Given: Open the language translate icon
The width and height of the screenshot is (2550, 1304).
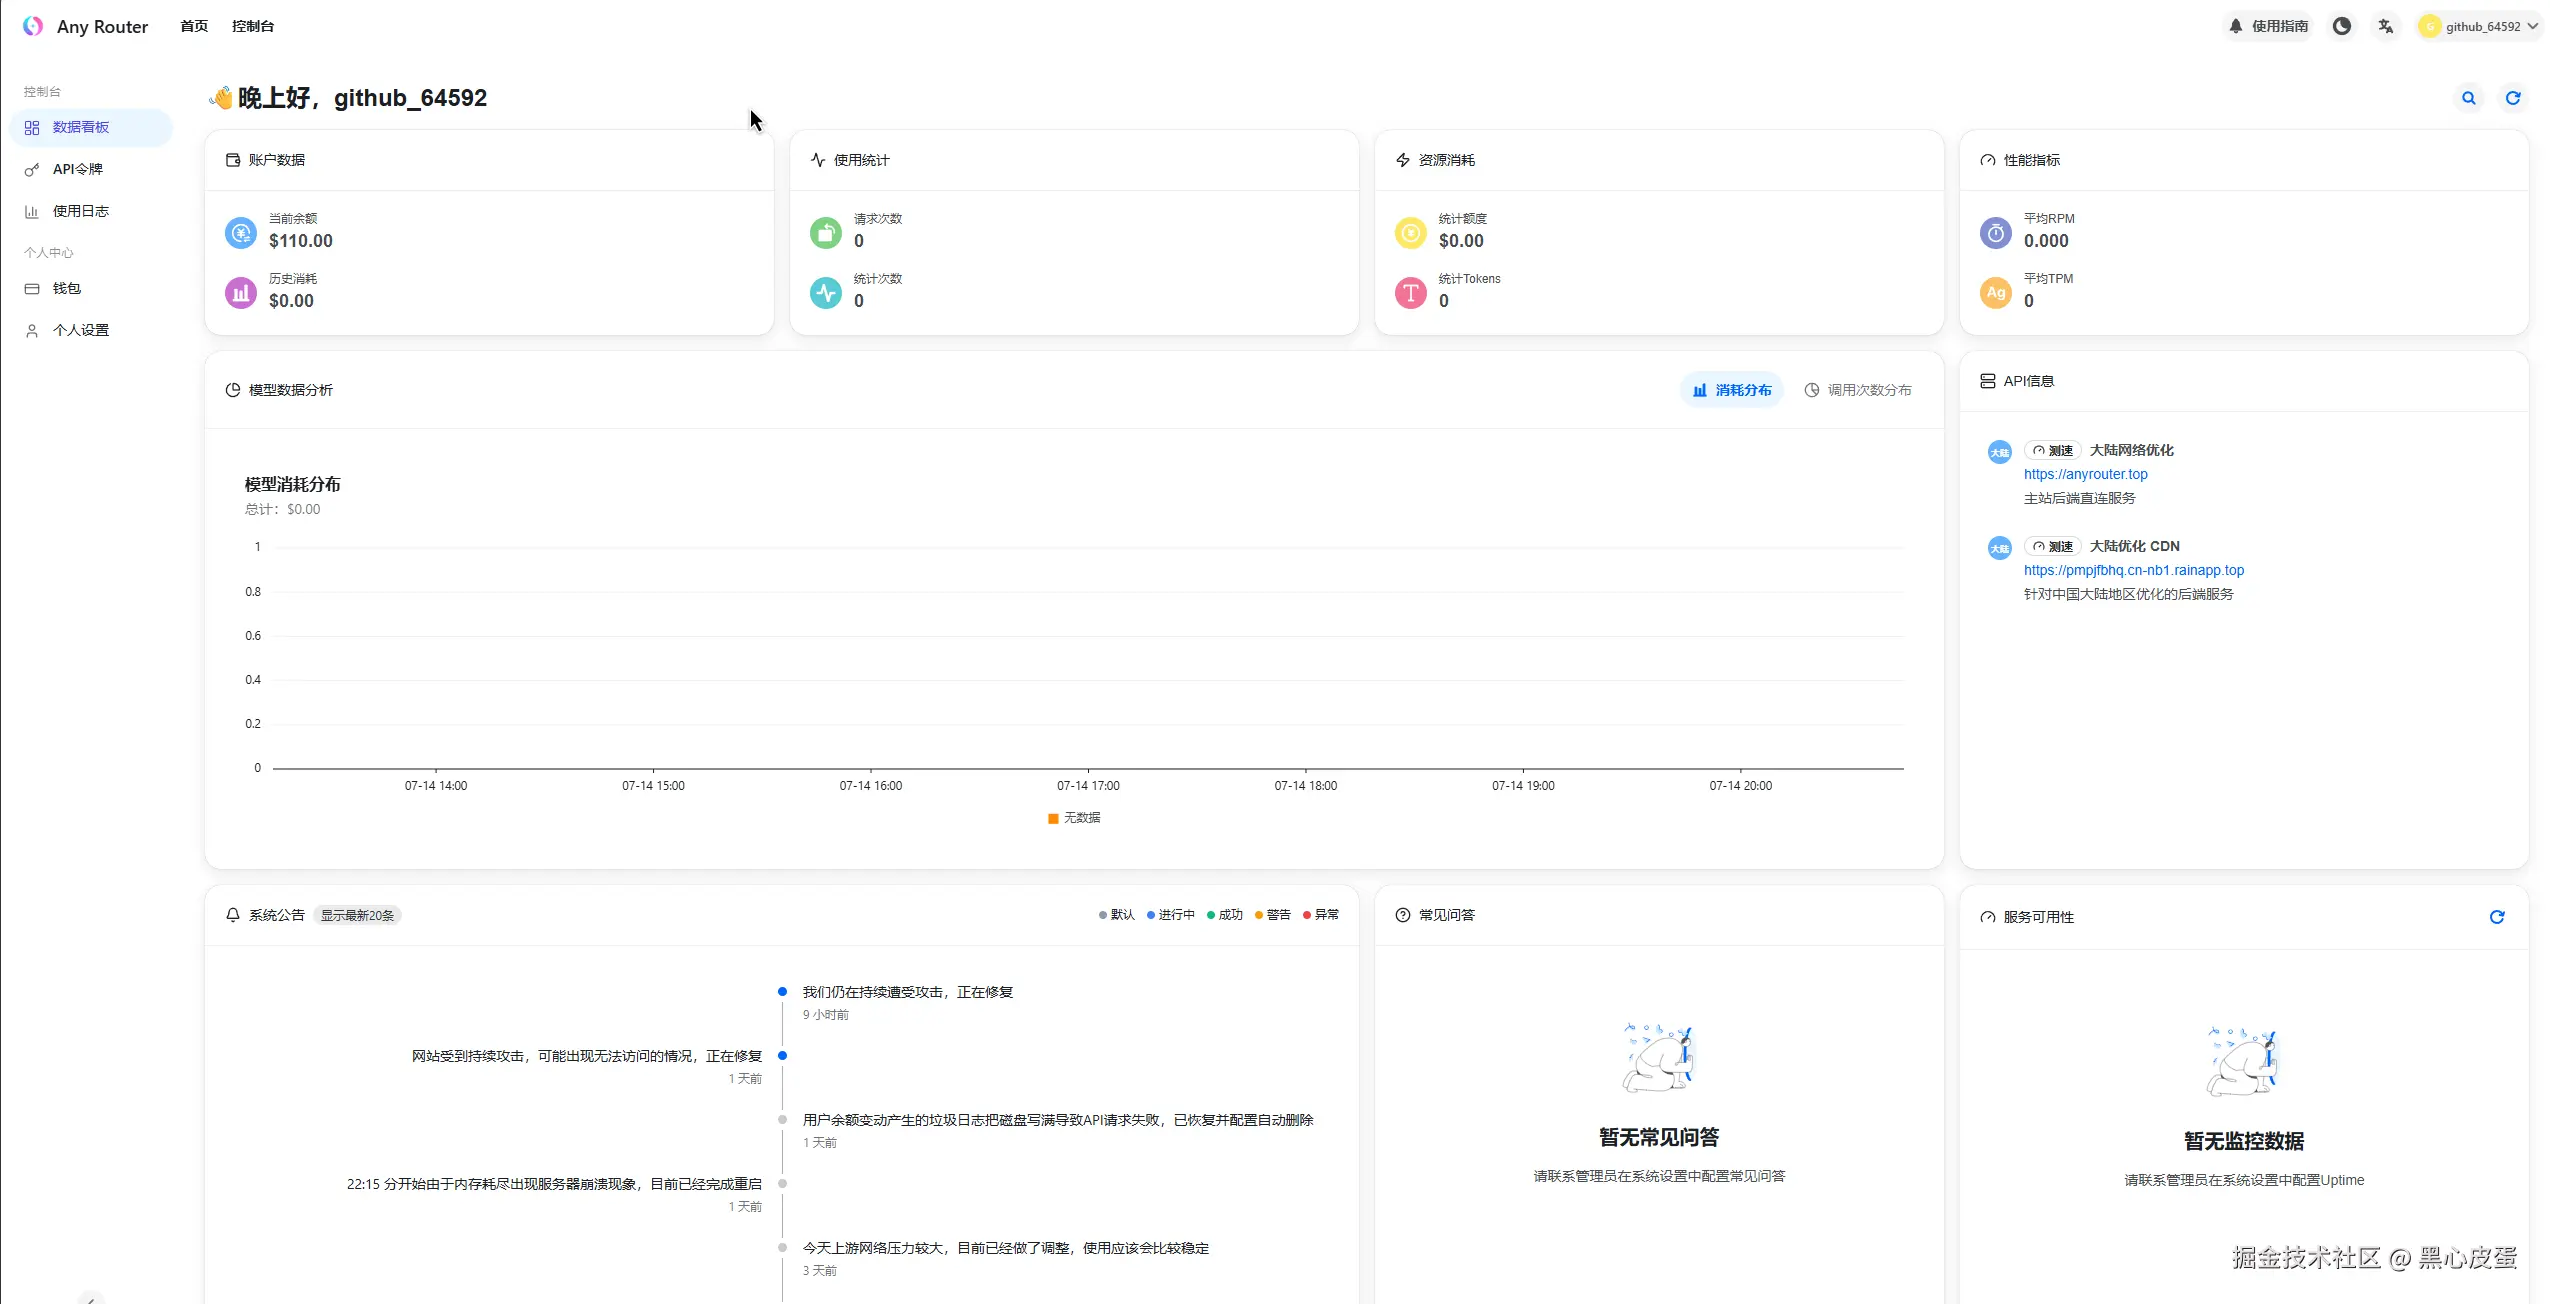Looking at the screenshot, I should tap(2386, 26).
